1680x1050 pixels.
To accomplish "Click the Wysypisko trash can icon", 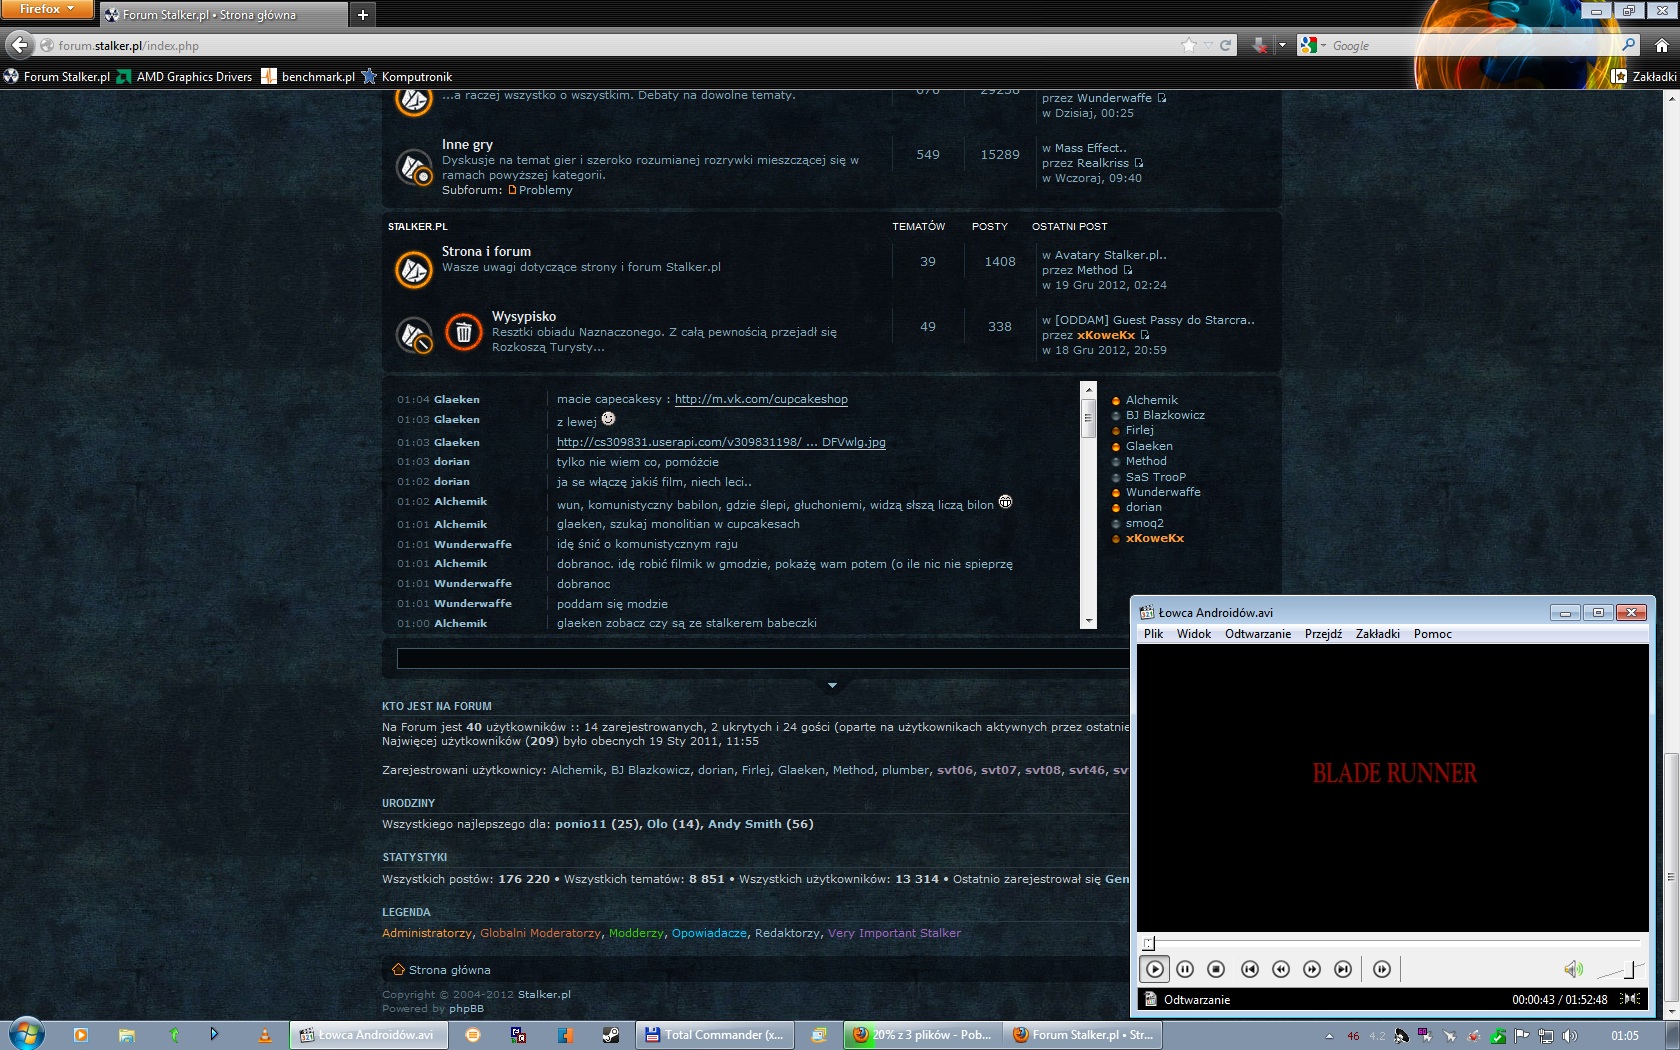I will pos(463,333).
